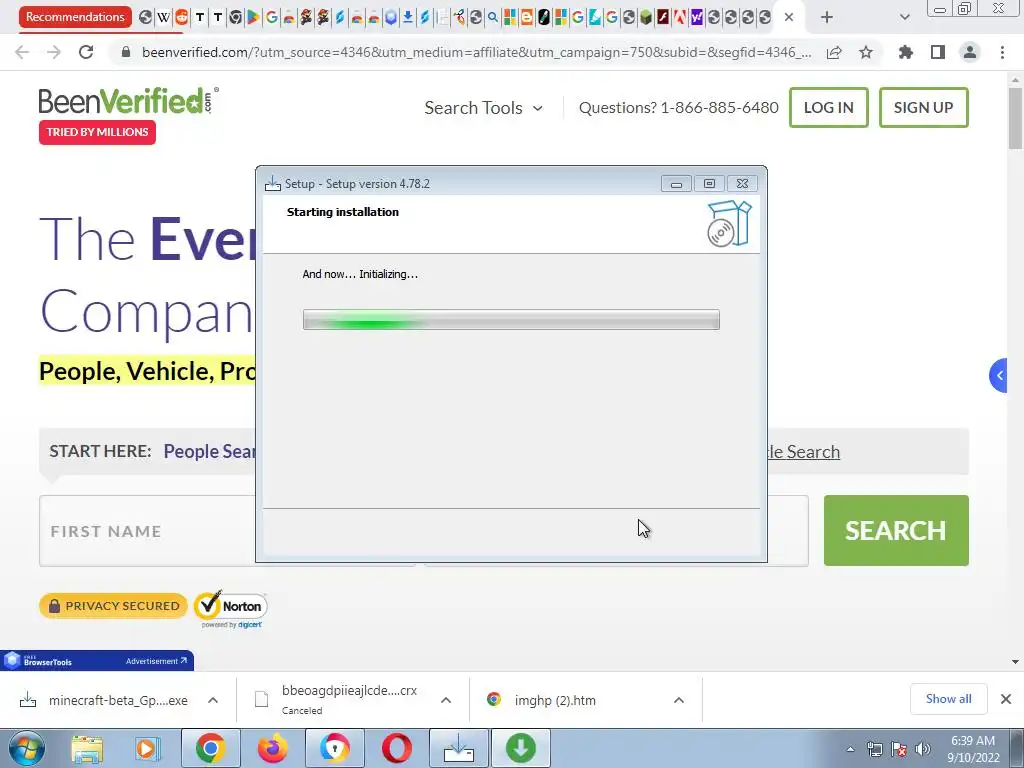Click the Setup window title icon
The width and height of the screenshot is (1024, 768).
(x=273, y=184)
